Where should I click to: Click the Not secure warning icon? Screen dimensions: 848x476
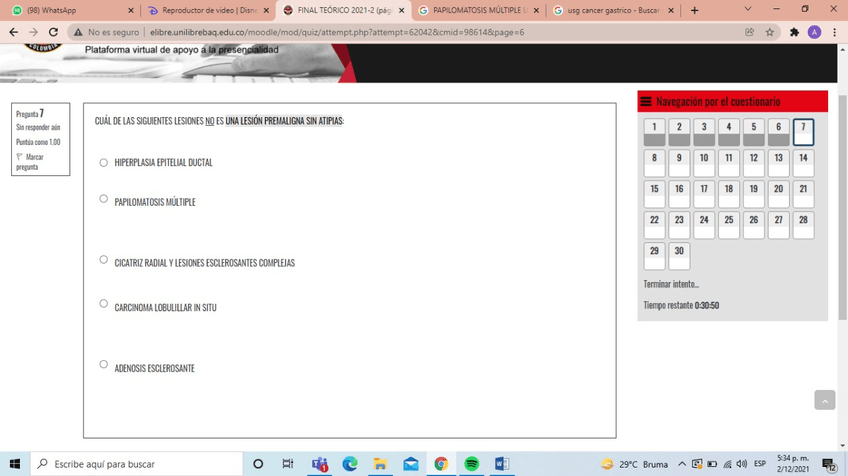coord(78,32)
